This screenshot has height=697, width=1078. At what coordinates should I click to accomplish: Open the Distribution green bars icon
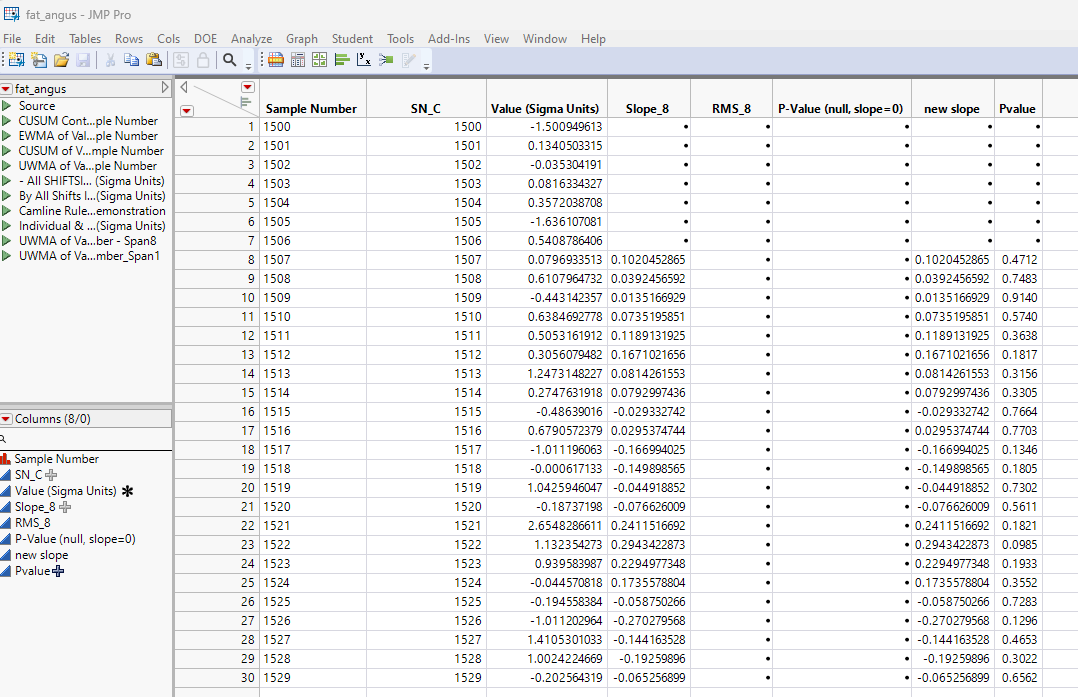click(341, 60)
